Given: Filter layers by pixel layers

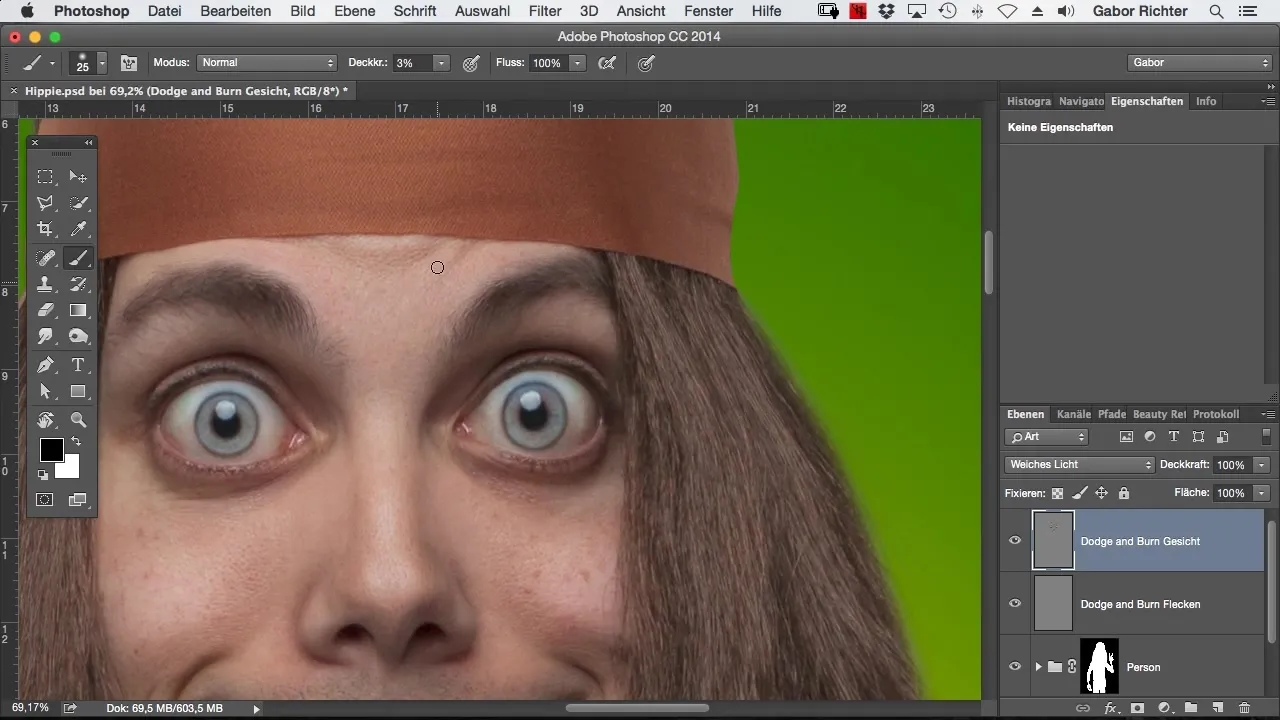Looking at the screenshot, I should point(1126,437).
